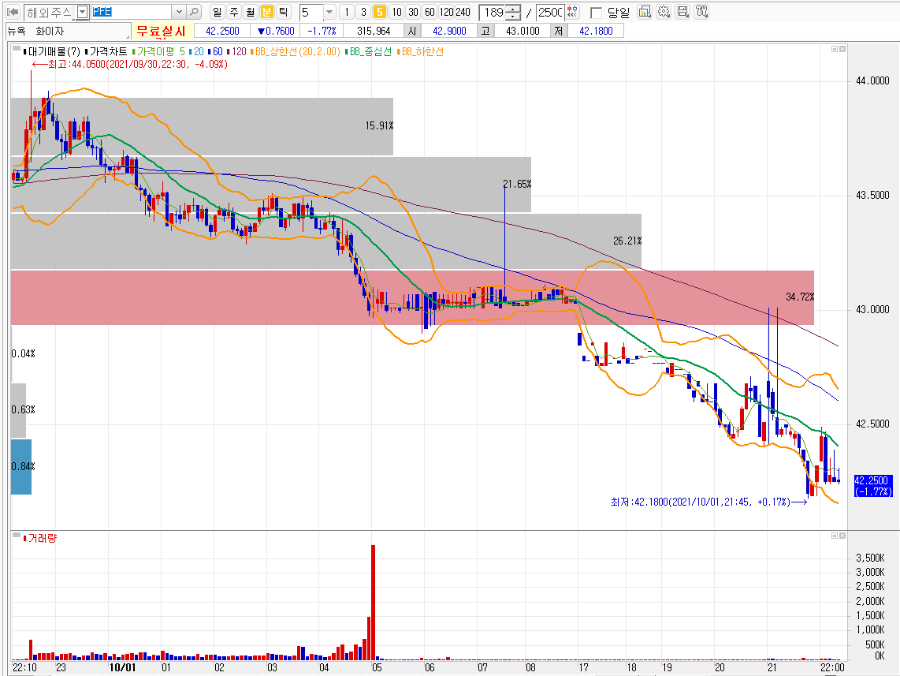
Task: Click the chart analysis icon beside 당일
Action: click(x=645, y=11)
